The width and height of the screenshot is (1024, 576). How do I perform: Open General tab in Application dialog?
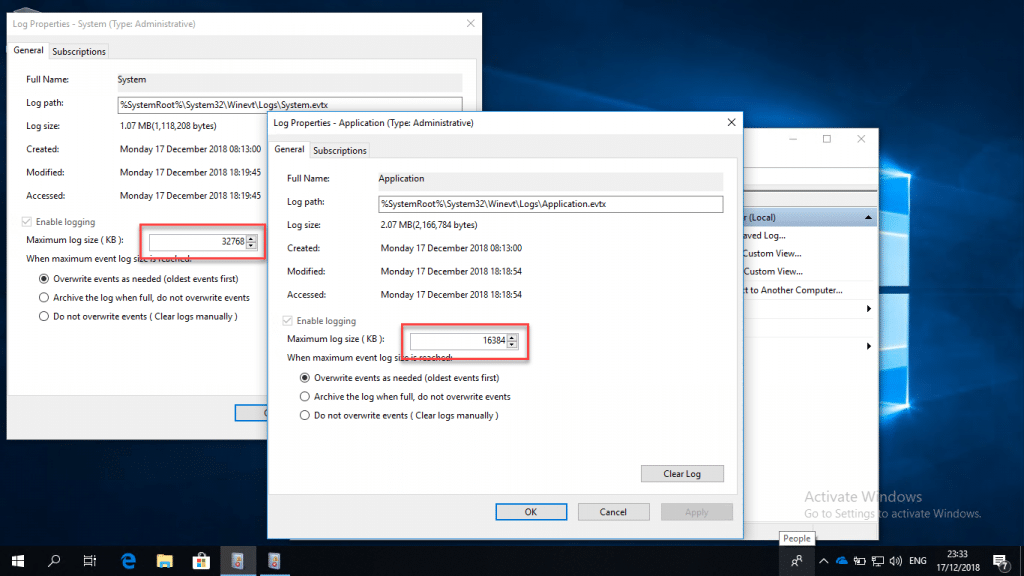(289, 150)
